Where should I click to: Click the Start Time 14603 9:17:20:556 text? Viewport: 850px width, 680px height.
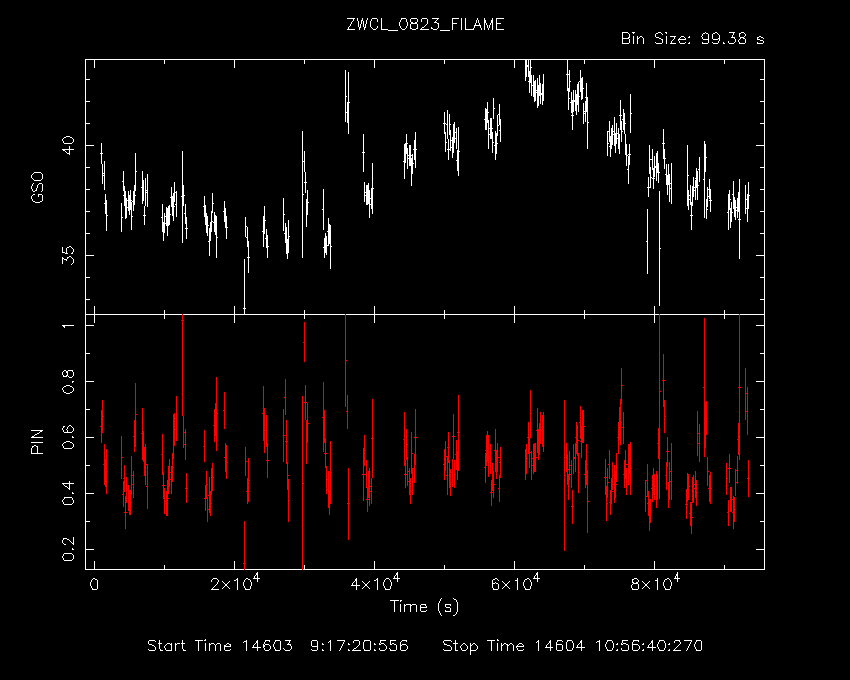coord(278,646)
